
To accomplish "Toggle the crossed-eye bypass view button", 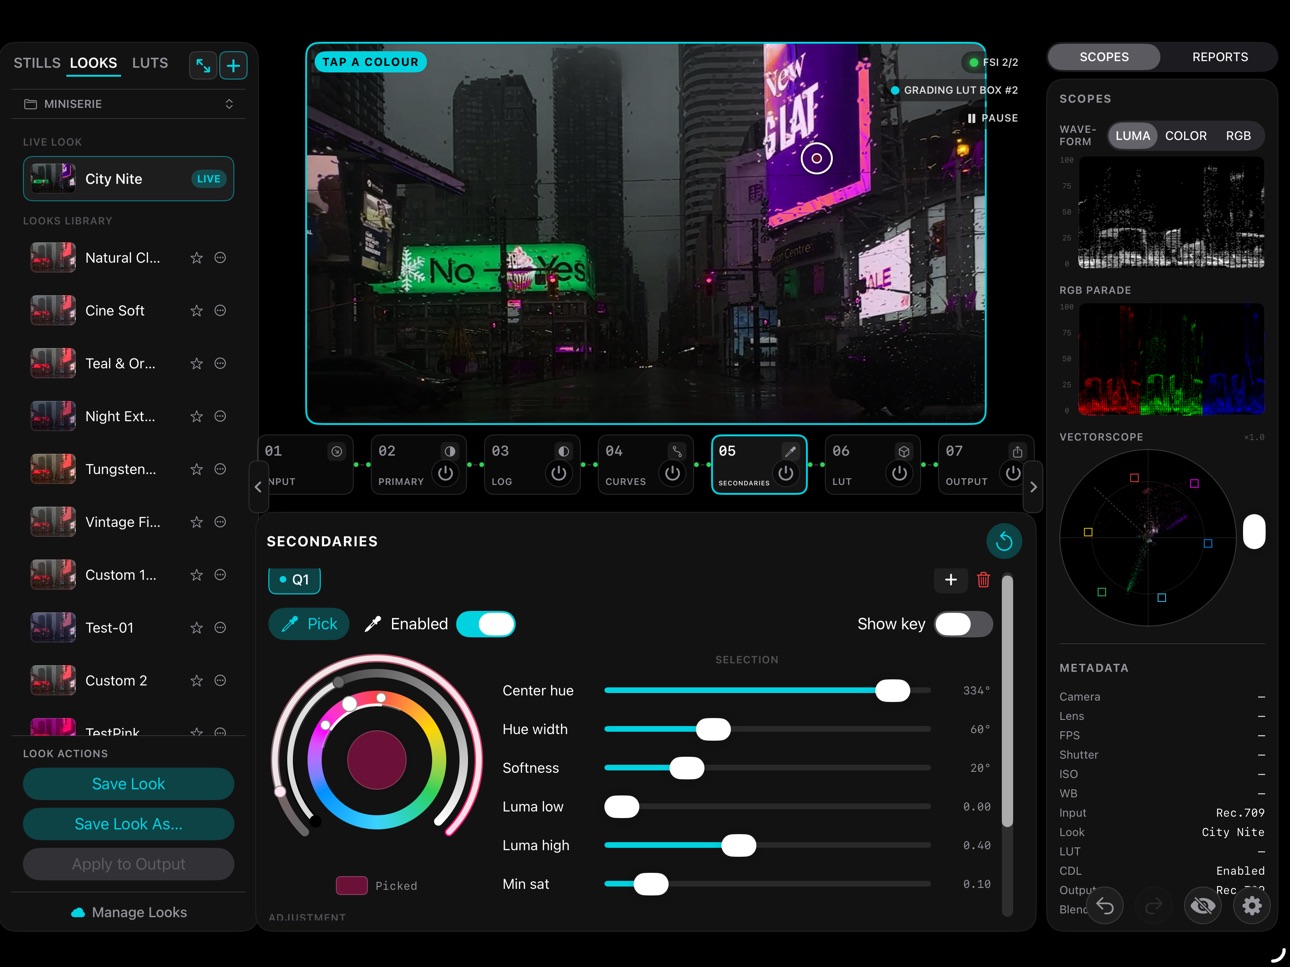I will [1203, 906].
